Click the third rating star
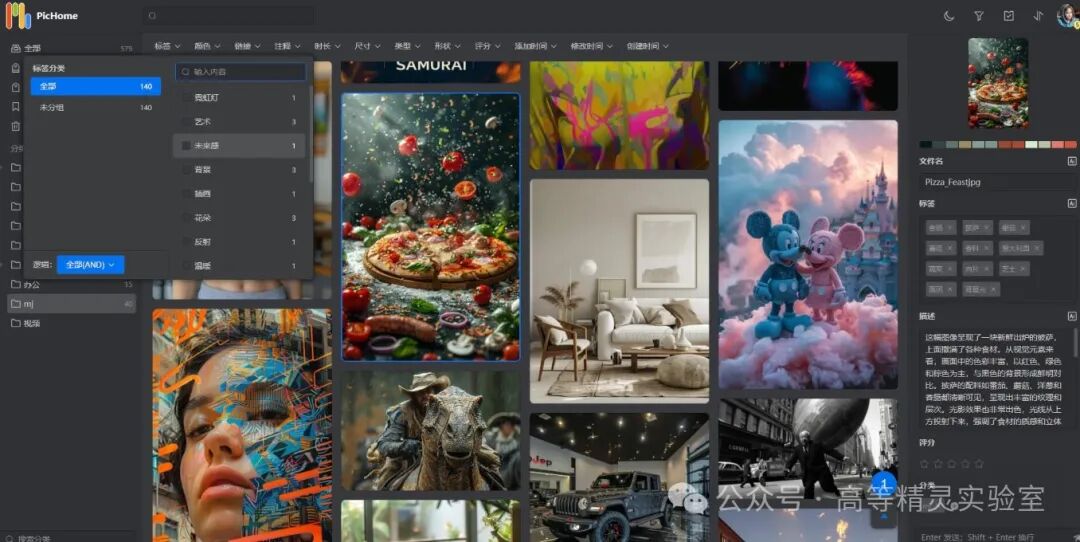 tap(951, 463)
